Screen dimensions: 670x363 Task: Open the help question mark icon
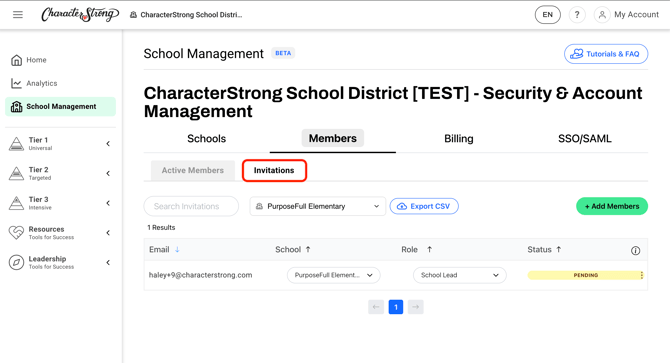click(x=577, y=15)
